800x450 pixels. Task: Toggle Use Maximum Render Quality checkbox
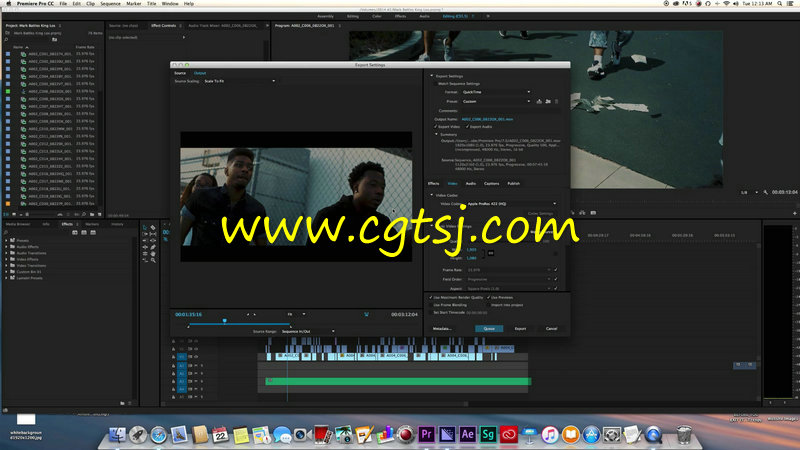[431, 297]
